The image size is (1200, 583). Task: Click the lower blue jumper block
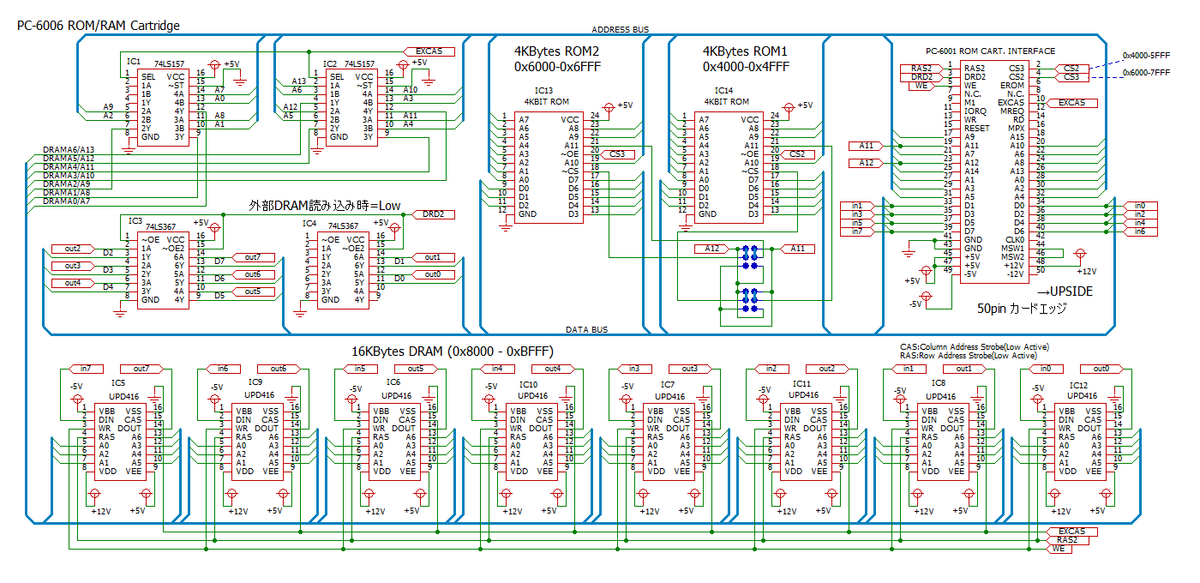point(747,300)
